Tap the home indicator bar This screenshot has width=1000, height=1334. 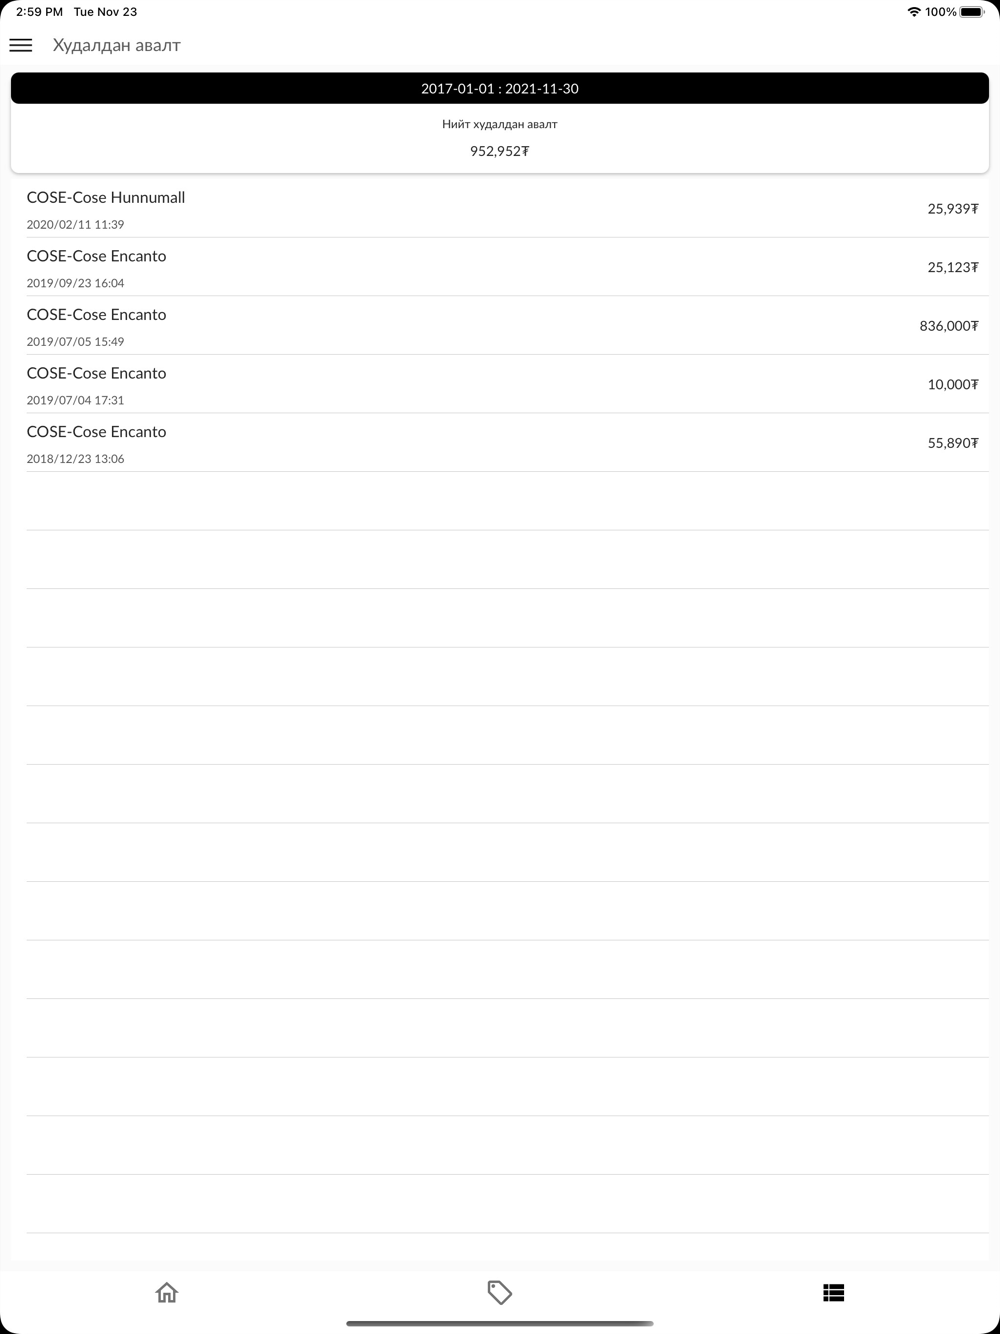tap(500, 1323)
